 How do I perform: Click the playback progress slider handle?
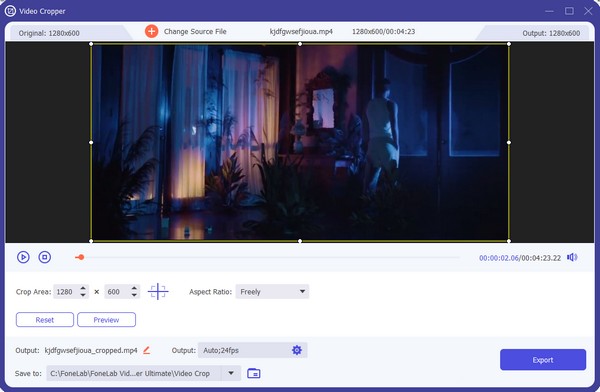point(80,257)
